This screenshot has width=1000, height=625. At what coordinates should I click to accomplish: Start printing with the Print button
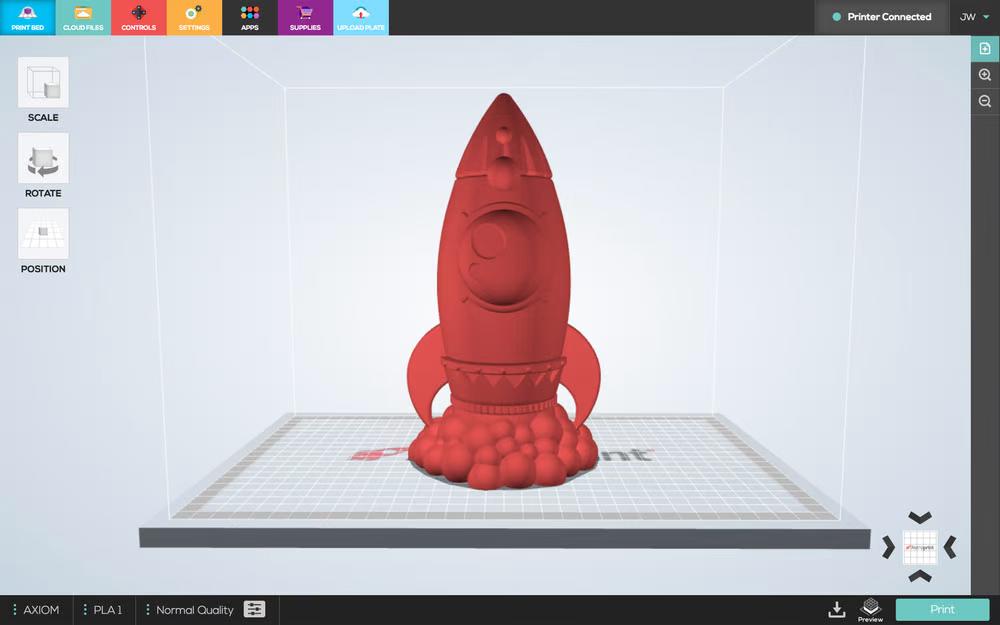coord(940,609)
